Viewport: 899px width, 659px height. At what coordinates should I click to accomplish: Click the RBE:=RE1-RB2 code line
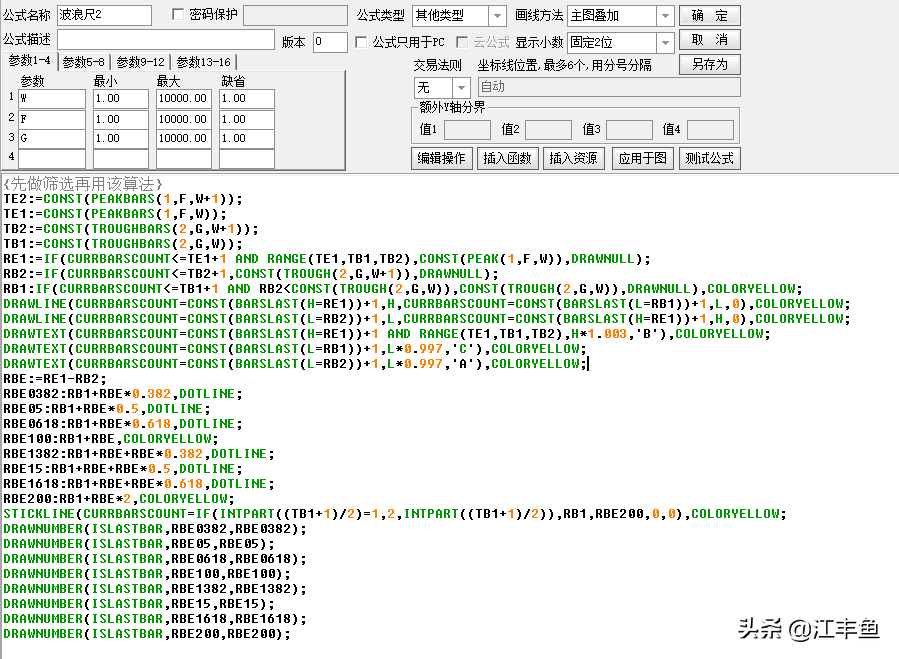[x=55, y=379]
